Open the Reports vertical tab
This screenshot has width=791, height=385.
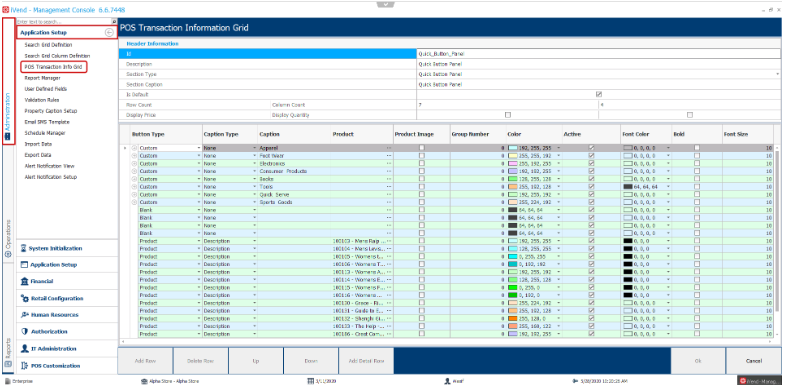[x=8, y=353]
